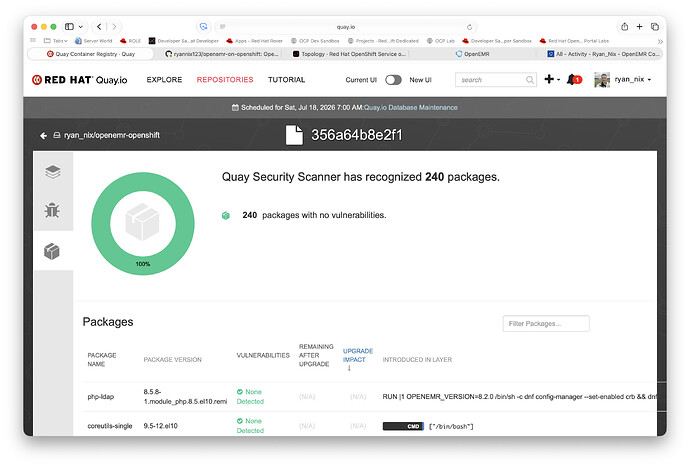Go to the EXPLORE navigation item
690x467 pixels.
(x=164, y=80)
